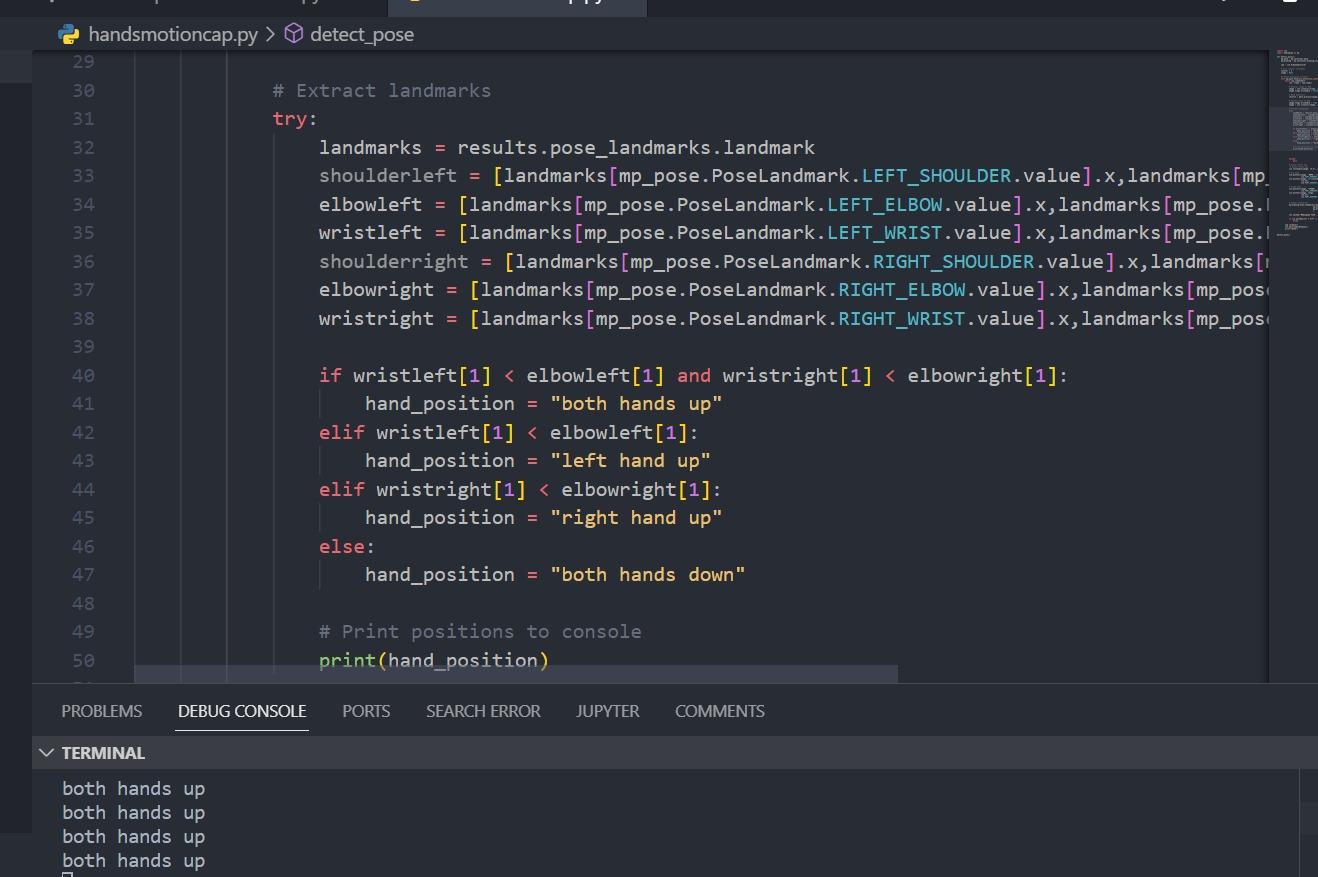Switch to the DEBUG CONSOLE tab
The width and height of the screenshot is (1318, 877).
242,711
